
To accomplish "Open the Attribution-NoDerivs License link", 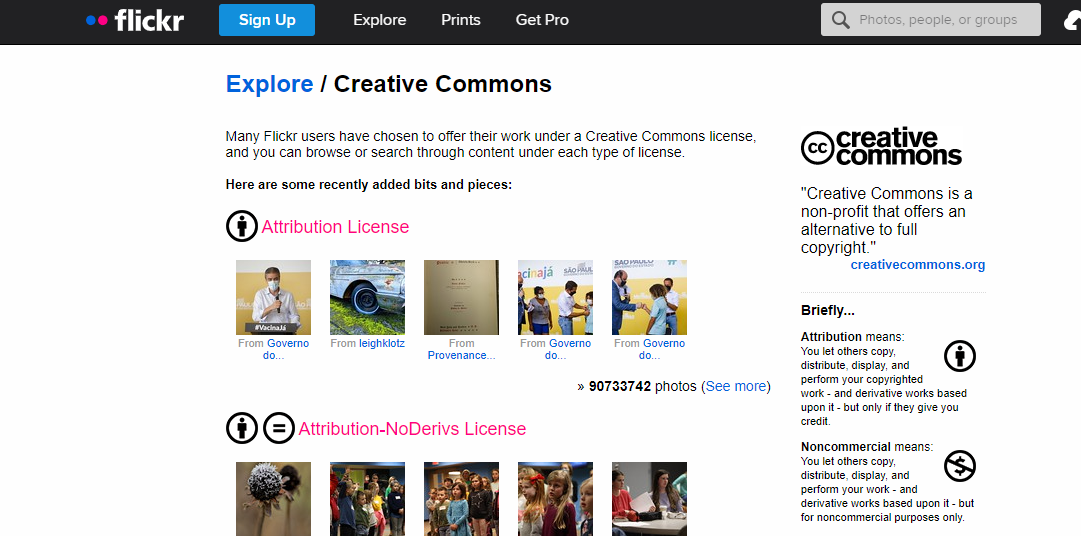I will tap(412, 428).
